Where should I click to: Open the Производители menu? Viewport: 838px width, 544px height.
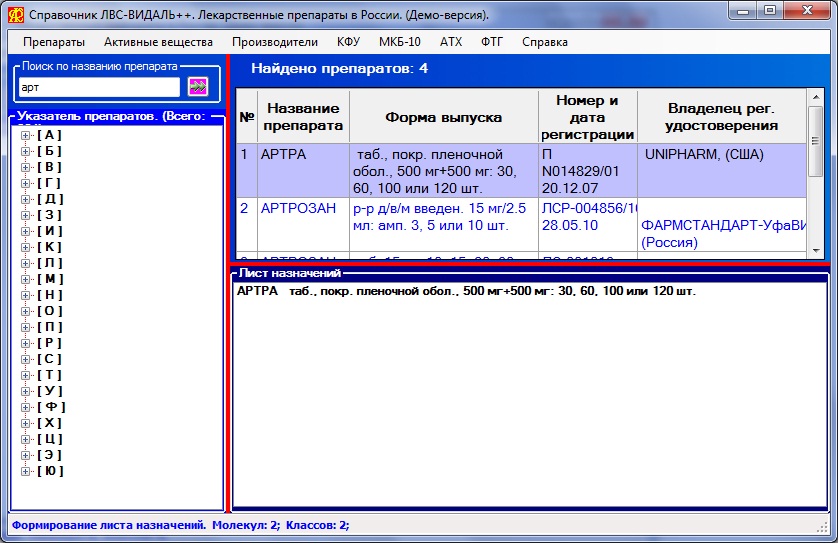tap(275, 42)
